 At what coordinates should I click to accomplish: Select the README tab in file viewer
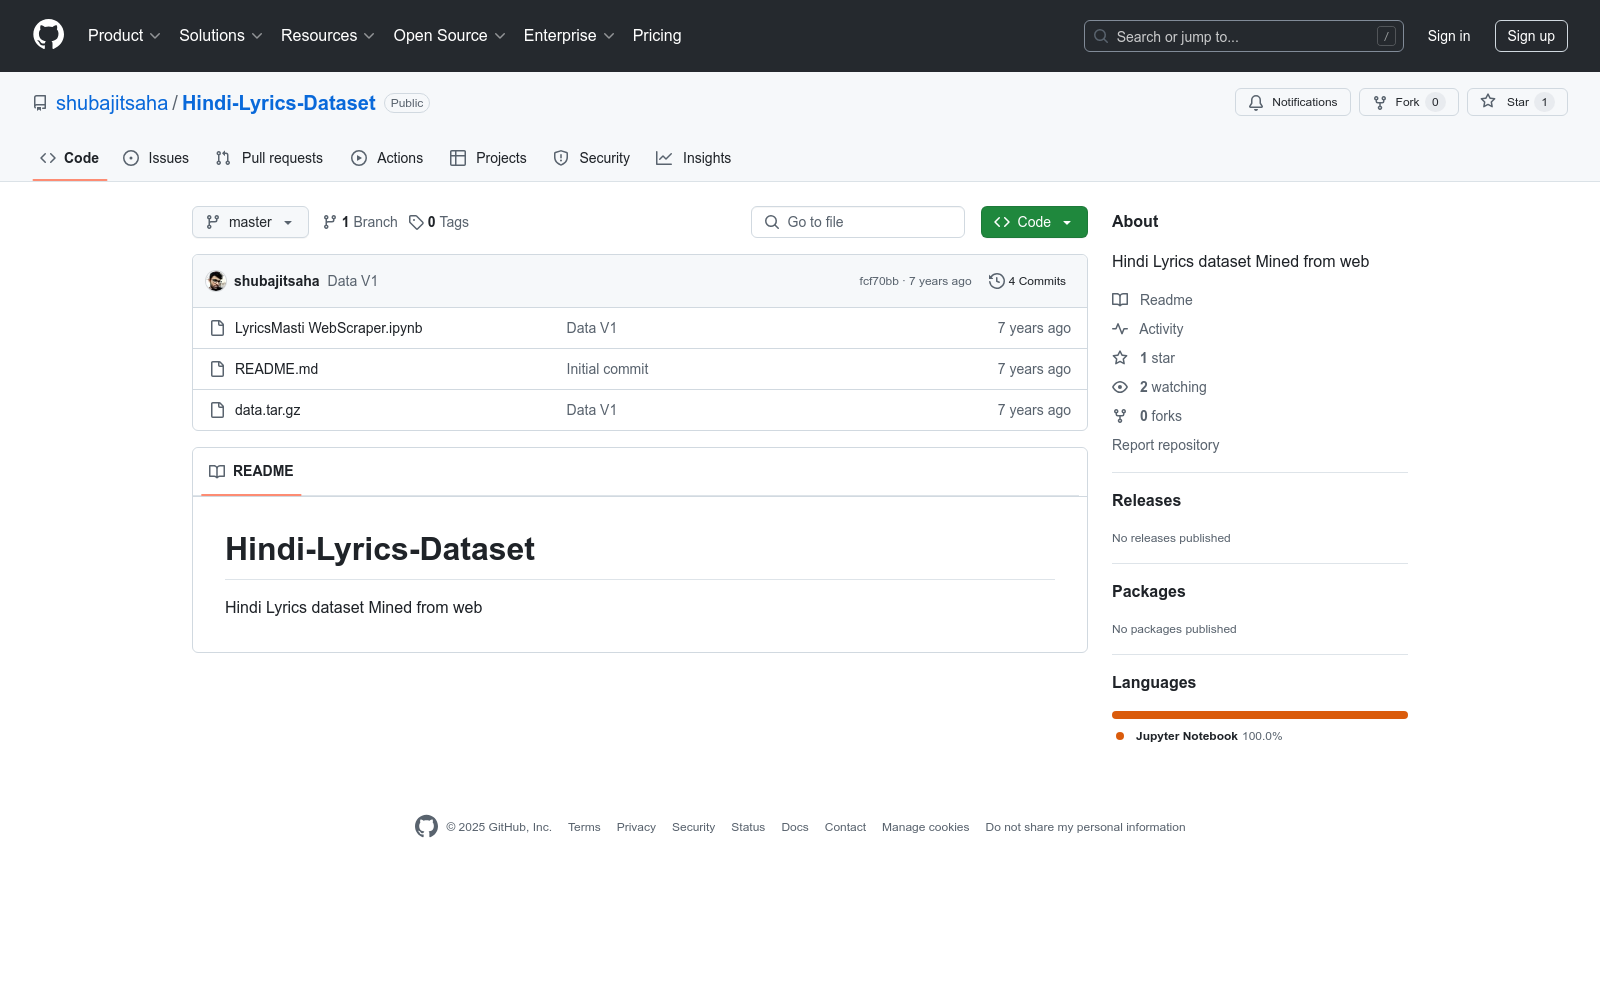coord(251,471)
